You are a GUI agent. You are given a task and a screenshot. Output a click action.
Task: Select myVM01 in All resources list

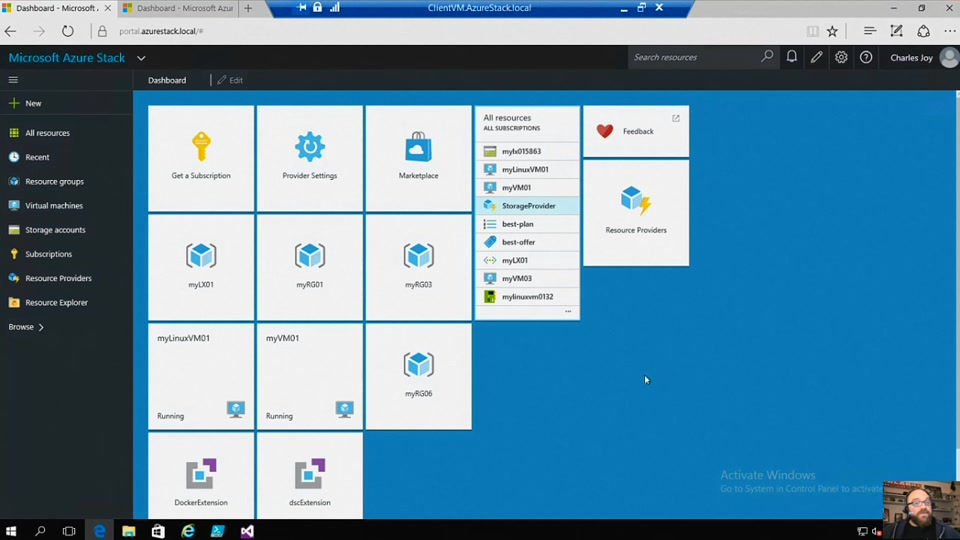(x=527, y=187)
